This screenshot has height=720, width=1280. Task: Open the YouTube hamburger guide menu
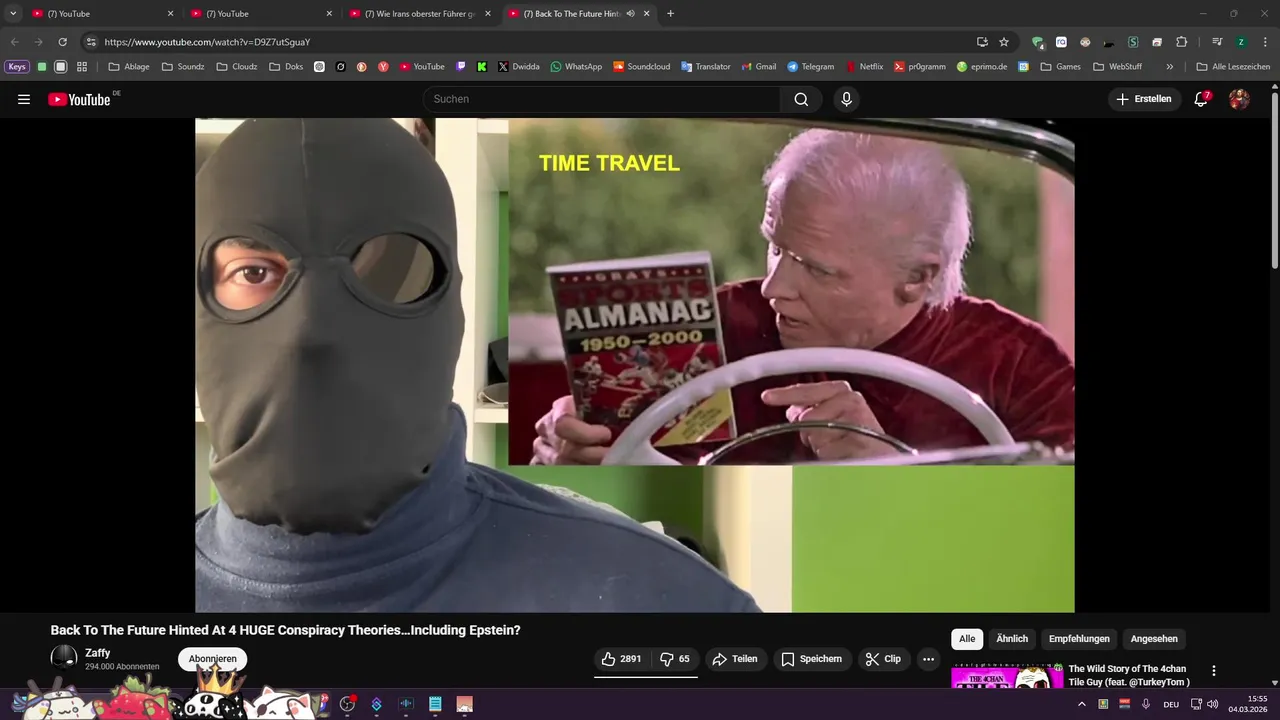coord(24,99)
